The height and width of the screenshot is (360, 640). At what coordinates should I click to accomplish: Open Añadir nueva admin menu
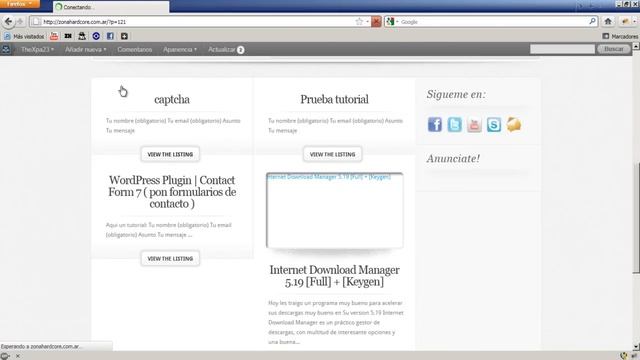click(x=86, y=49)
